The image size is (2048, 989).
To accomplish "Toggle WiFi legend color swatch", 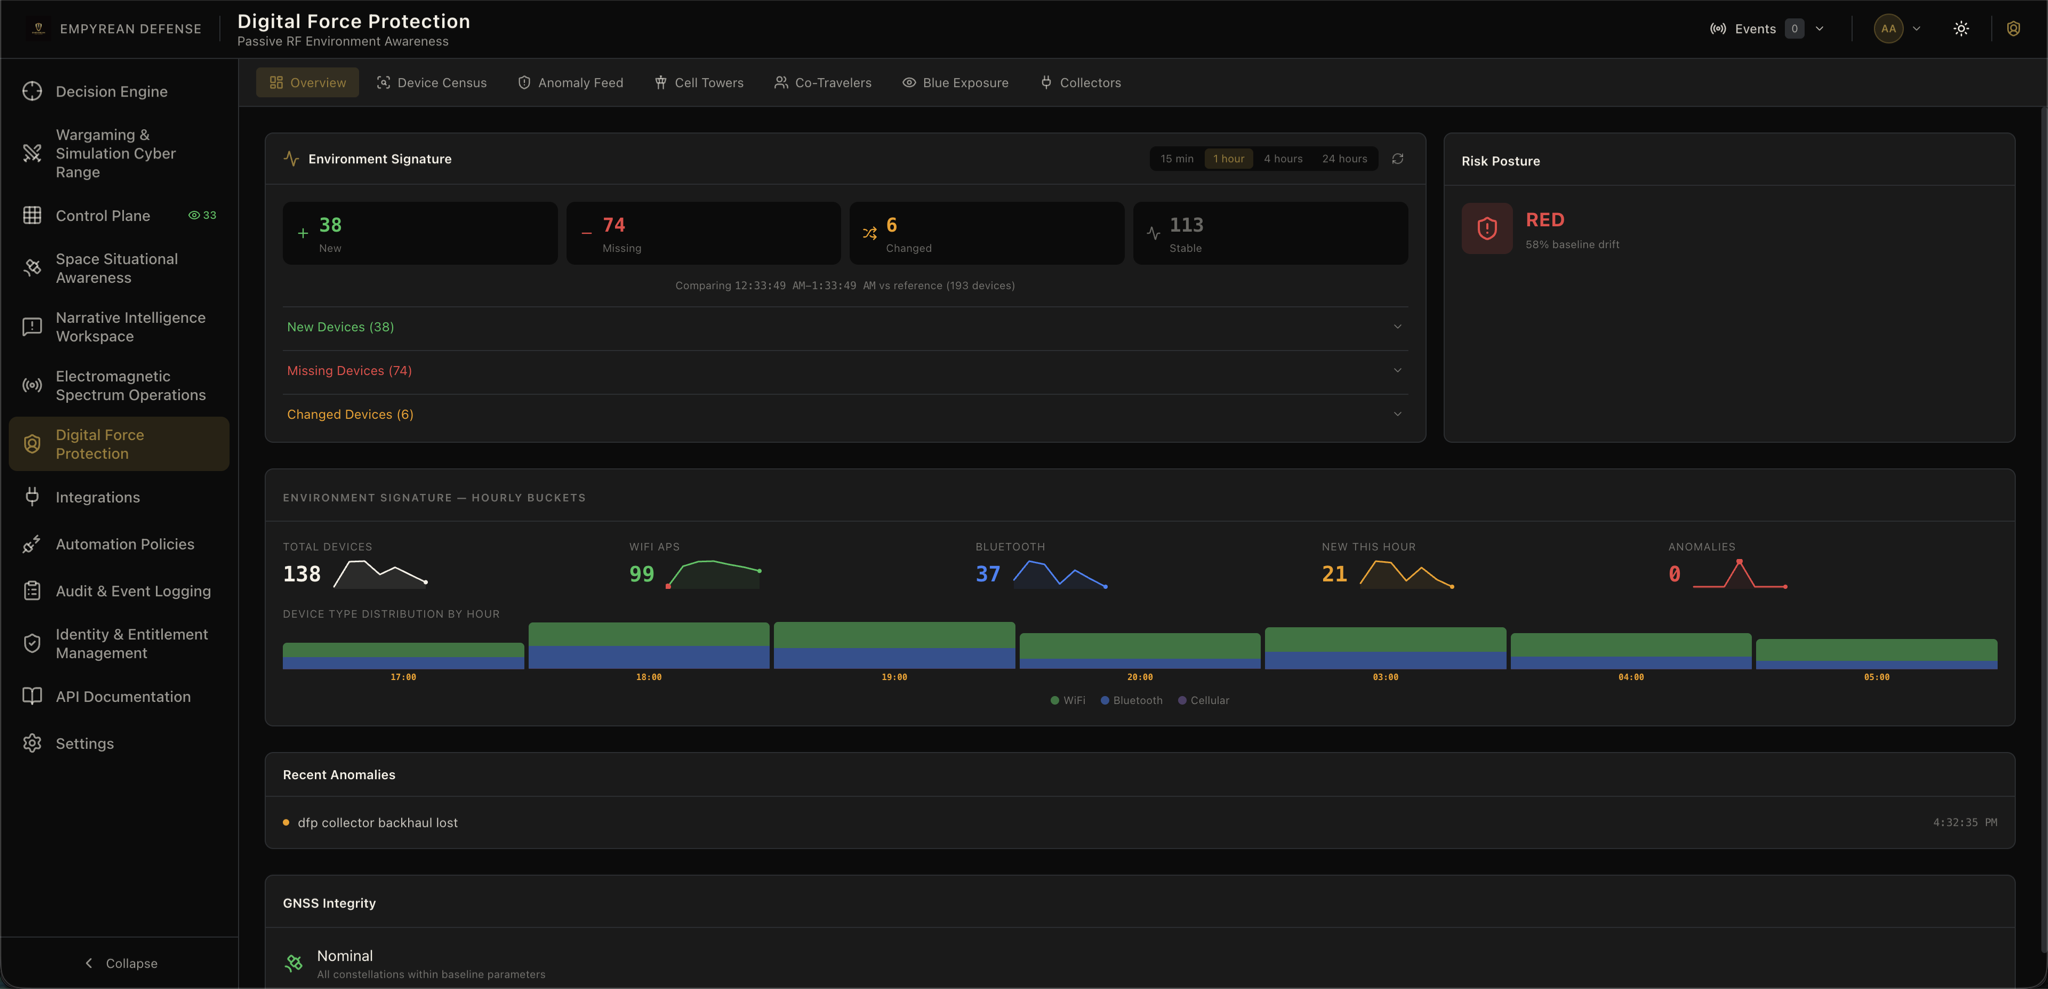I will pyautogui.click(x=1055, y=701).
